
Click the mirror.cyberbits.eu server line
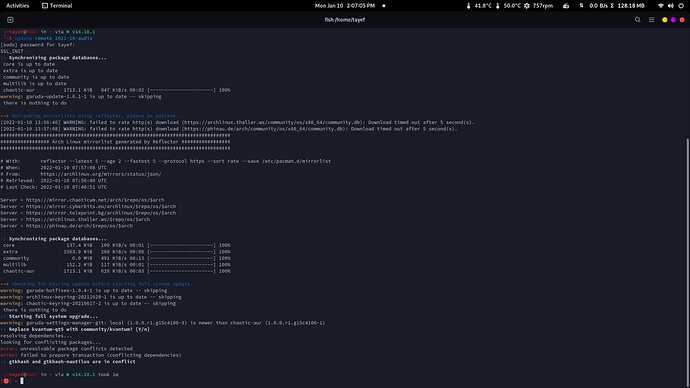pos(88,206)
